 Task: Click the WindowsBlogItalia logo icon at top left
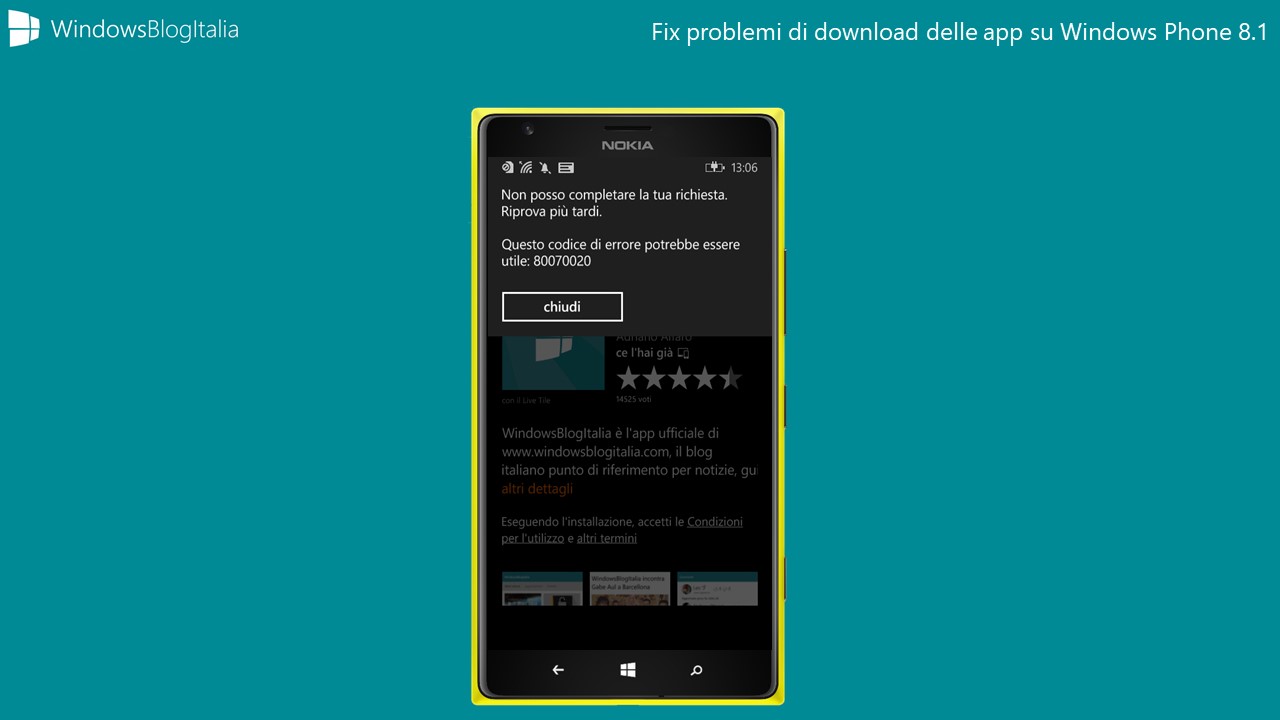[x=24, y=30]
